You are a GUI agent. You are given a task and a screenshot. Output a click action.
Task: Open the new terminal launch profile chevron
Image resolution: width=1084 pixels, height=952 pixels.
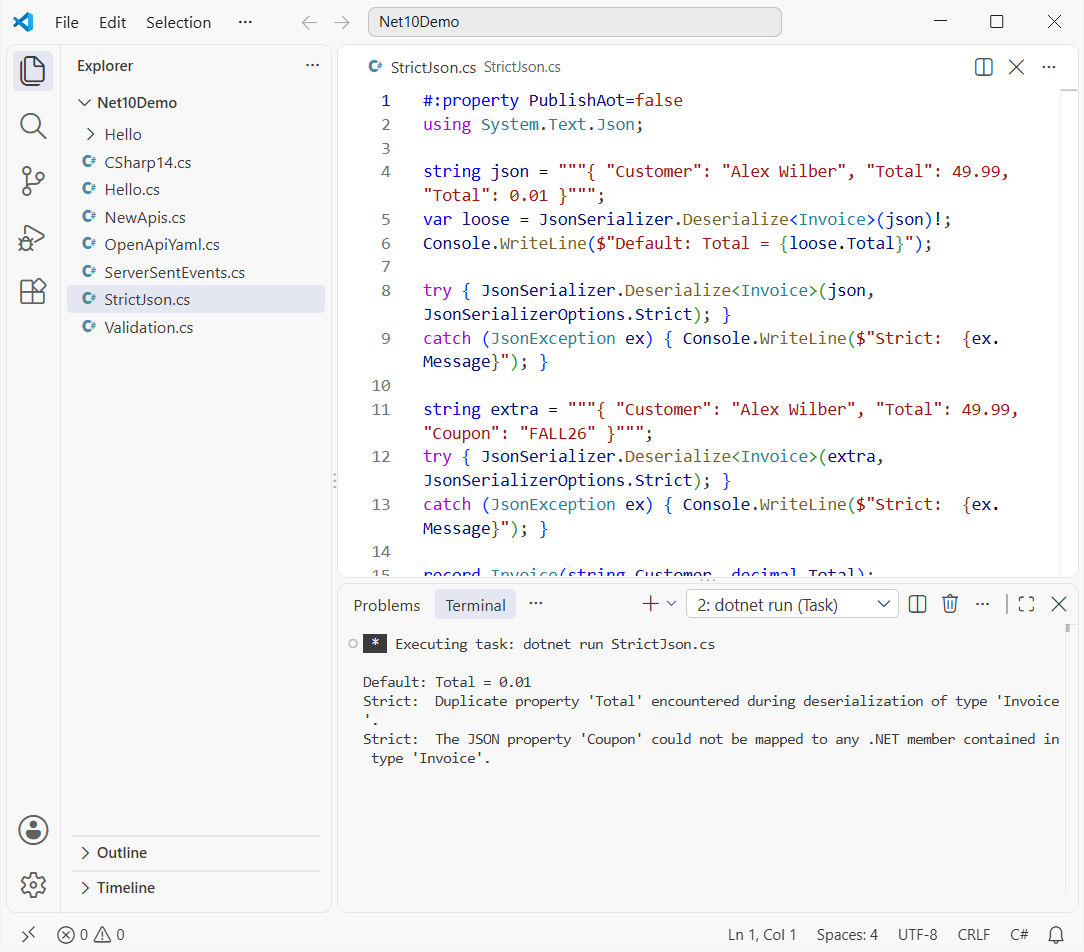671,604
